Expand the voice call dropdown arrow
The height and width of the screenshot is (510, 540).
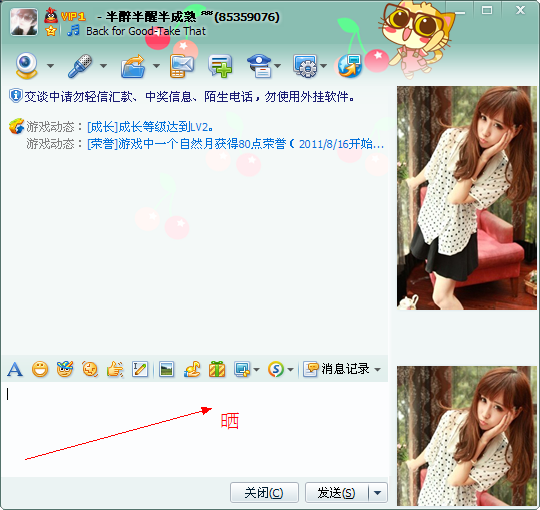[x=103, y=66]
